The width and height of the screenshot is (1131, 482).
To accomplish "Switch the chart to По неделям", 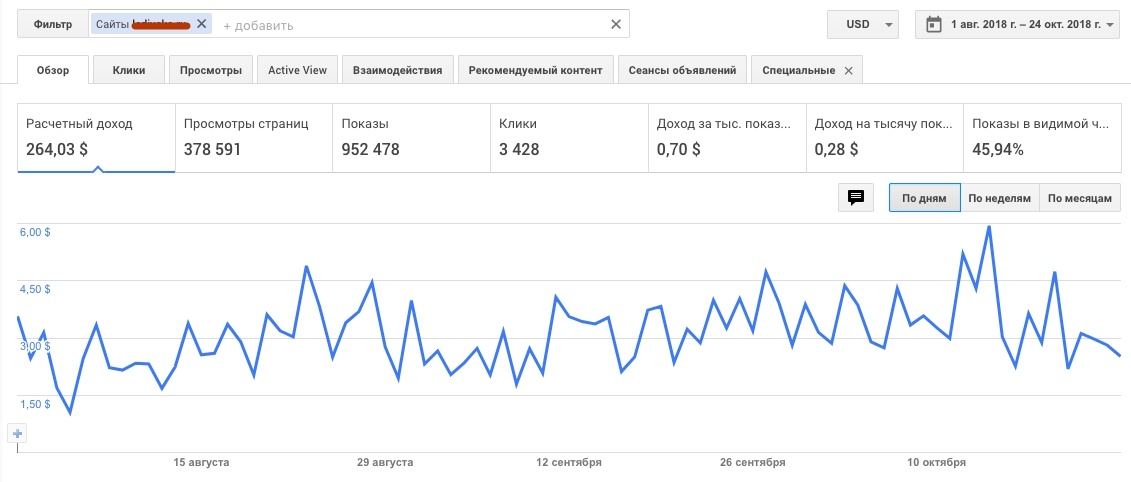I will (x=1000, y=198).
